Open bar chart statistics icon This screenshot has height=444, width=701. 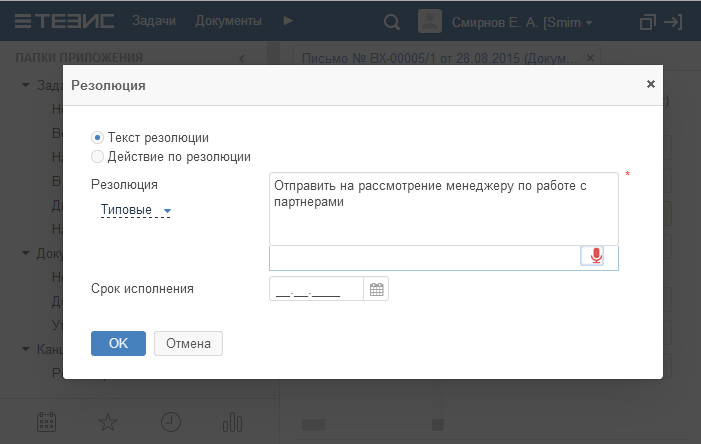[x=233, y=421]
